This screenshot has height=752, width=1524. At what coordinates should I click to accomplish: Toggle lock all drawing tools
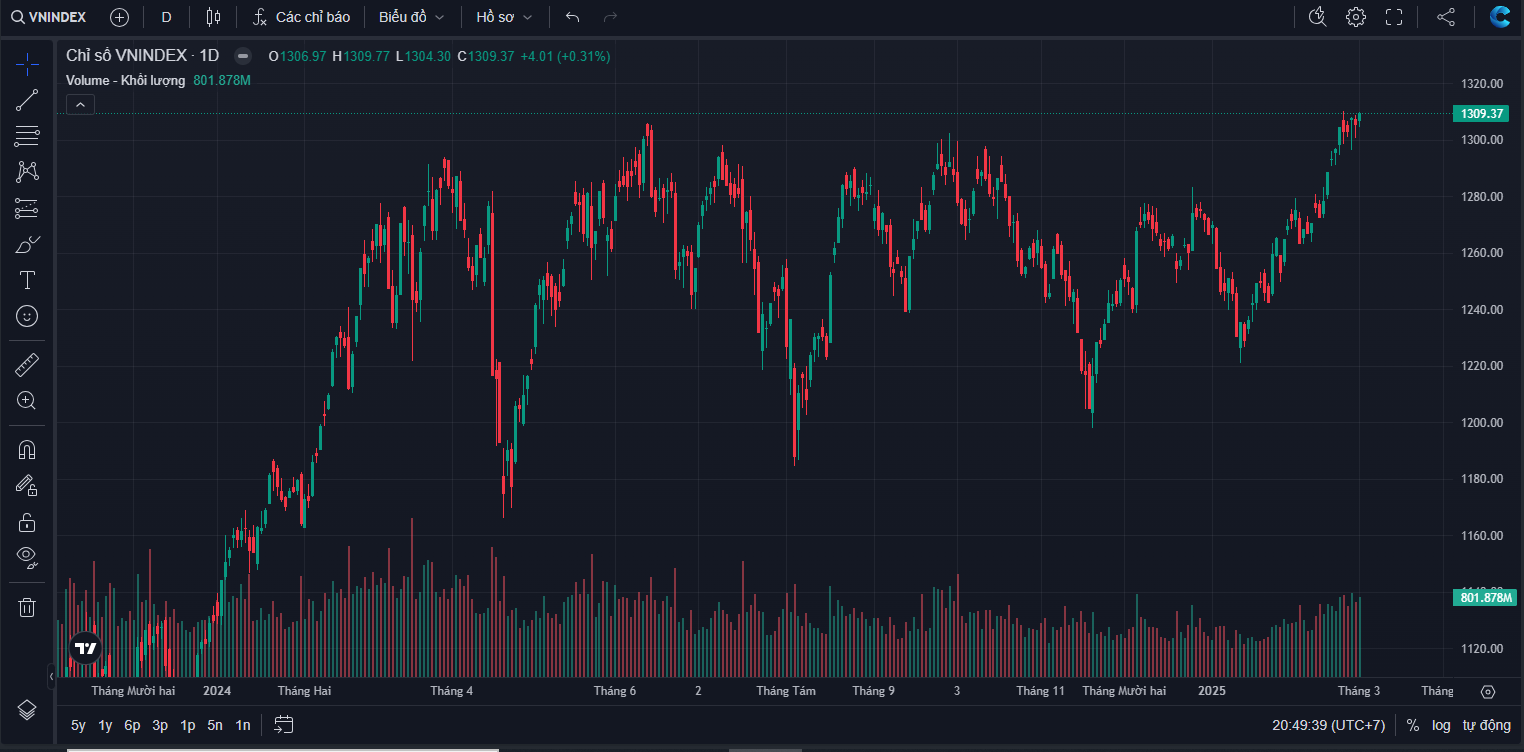point(27,522)
